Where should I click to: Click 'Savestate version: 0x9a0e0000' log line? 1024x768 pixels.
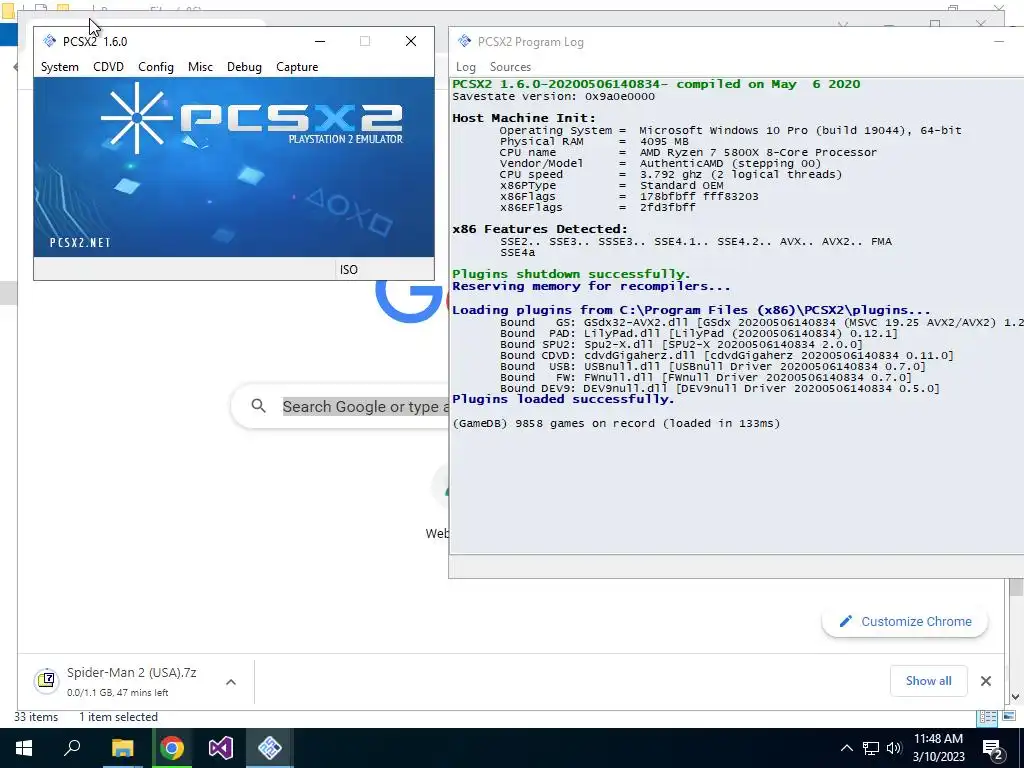click(553, 96)
